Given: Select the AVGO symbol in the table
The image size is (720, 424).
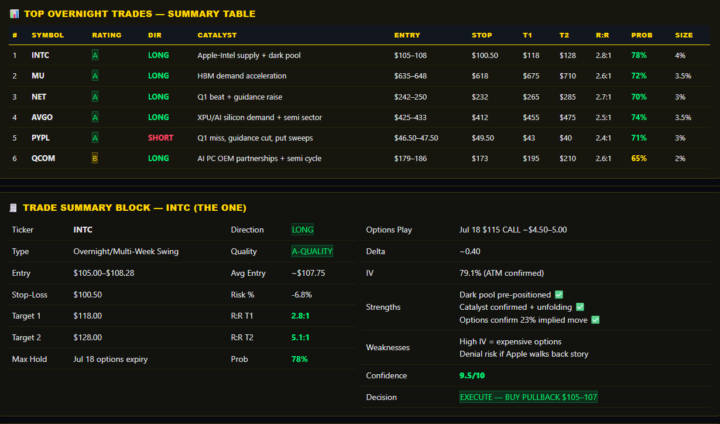Looking at the screenshot, I should click(x=42, y=118).
